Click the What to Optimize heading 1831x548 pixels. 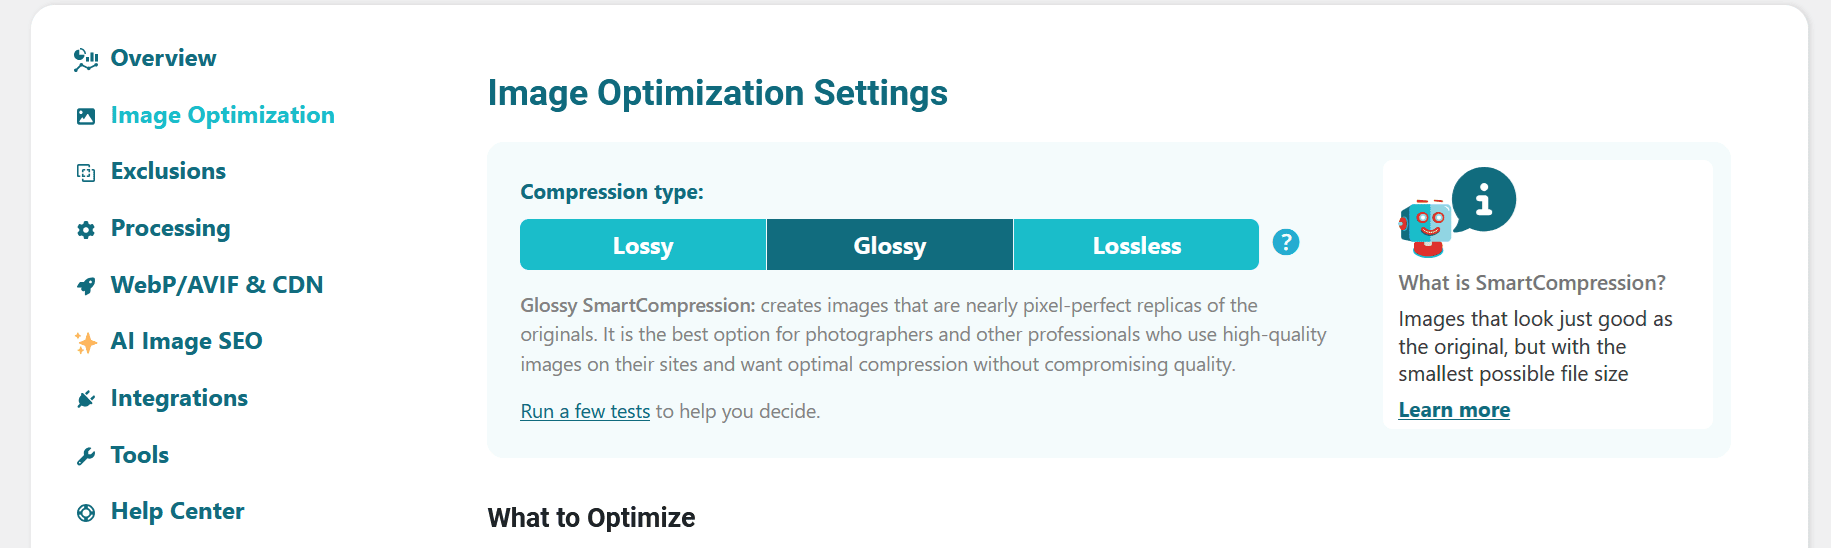(591, 518)
